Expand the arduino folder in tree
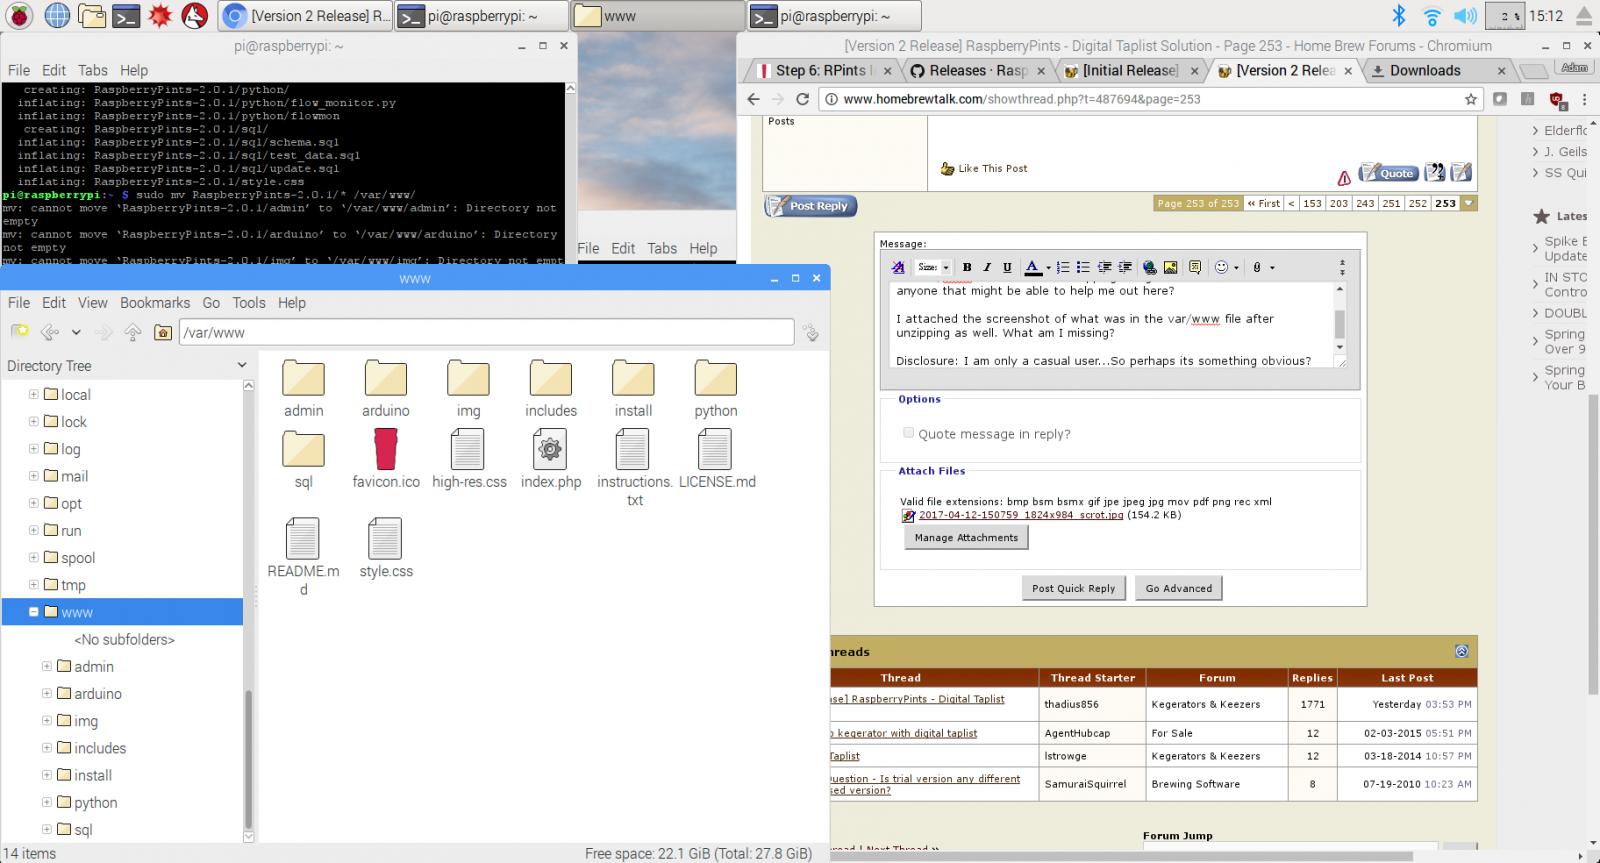The image size is (1600, 863). [x=47, y=693]
